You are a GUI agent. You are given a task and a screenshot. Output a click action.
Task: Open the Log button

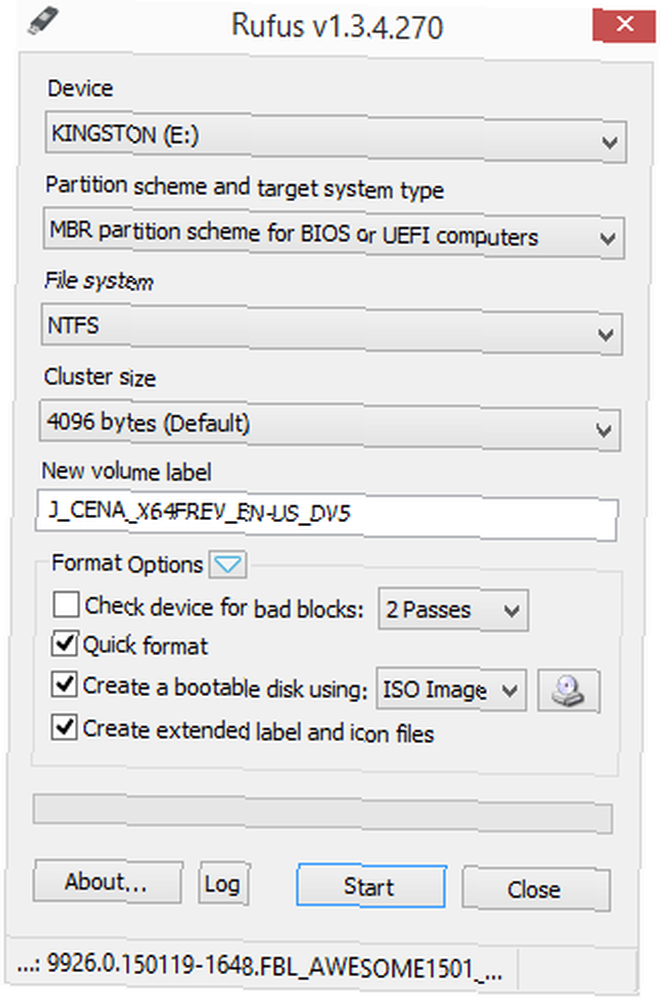(224, 883)
